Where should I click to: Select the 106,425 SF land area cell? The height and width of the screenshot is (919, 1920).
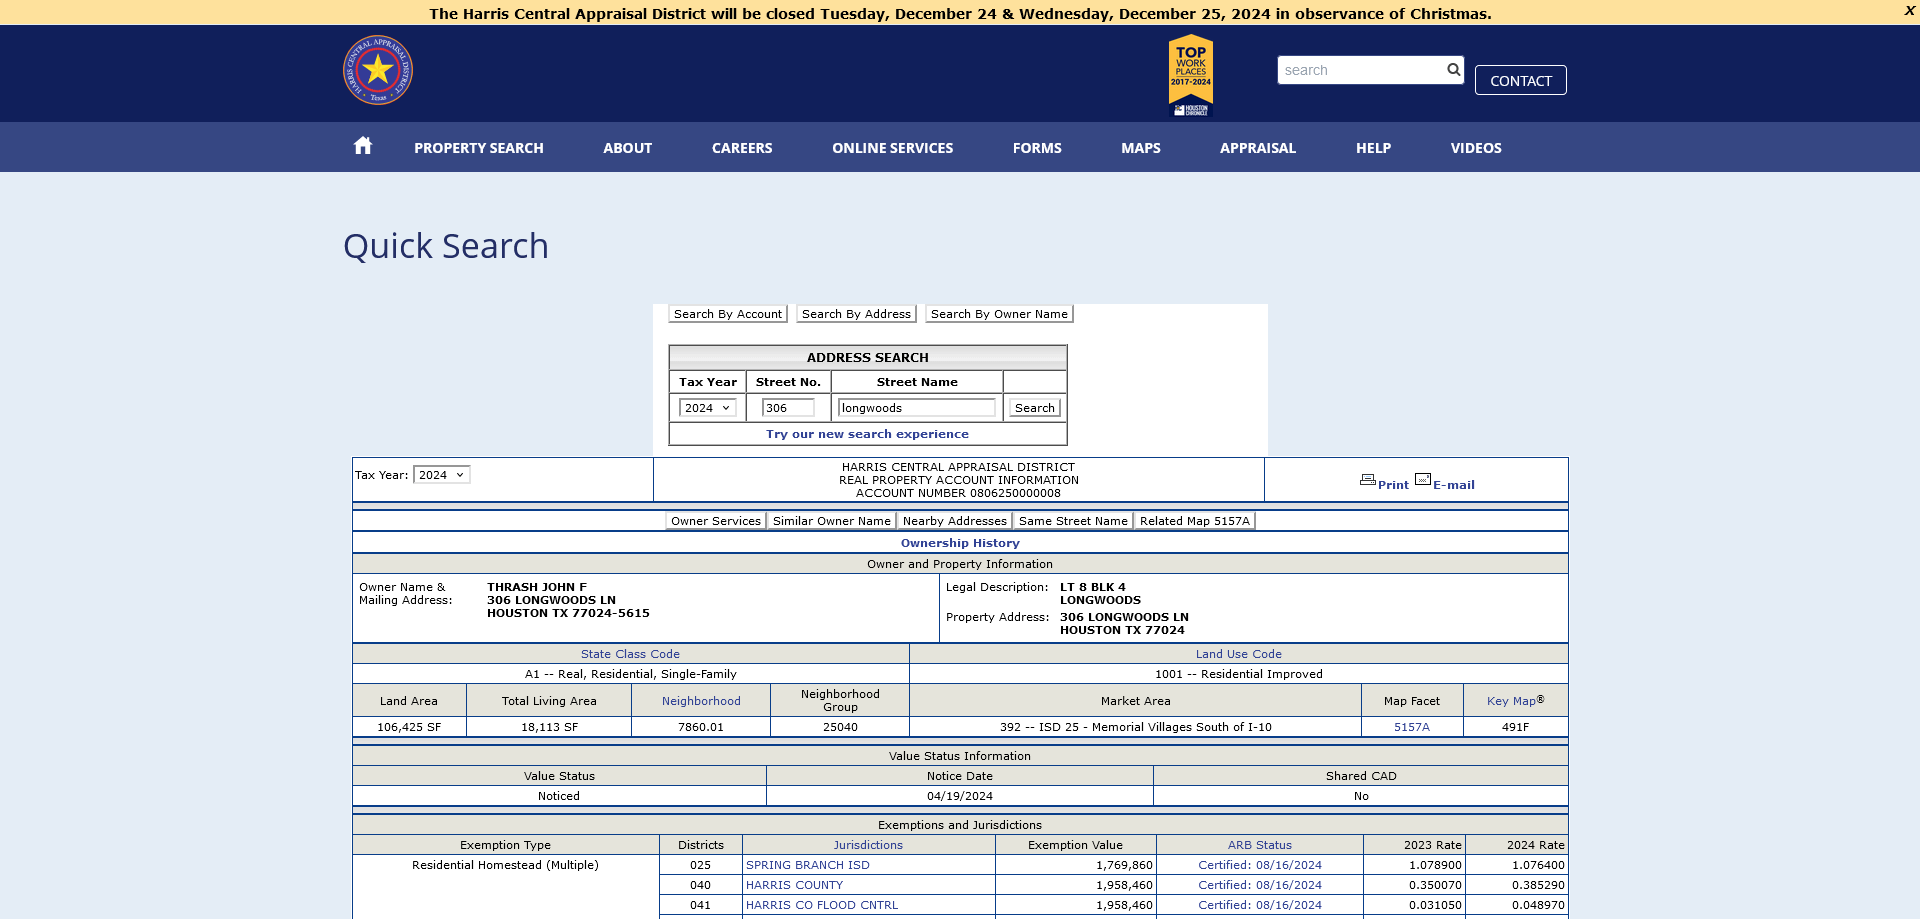(x=409, y=727)
